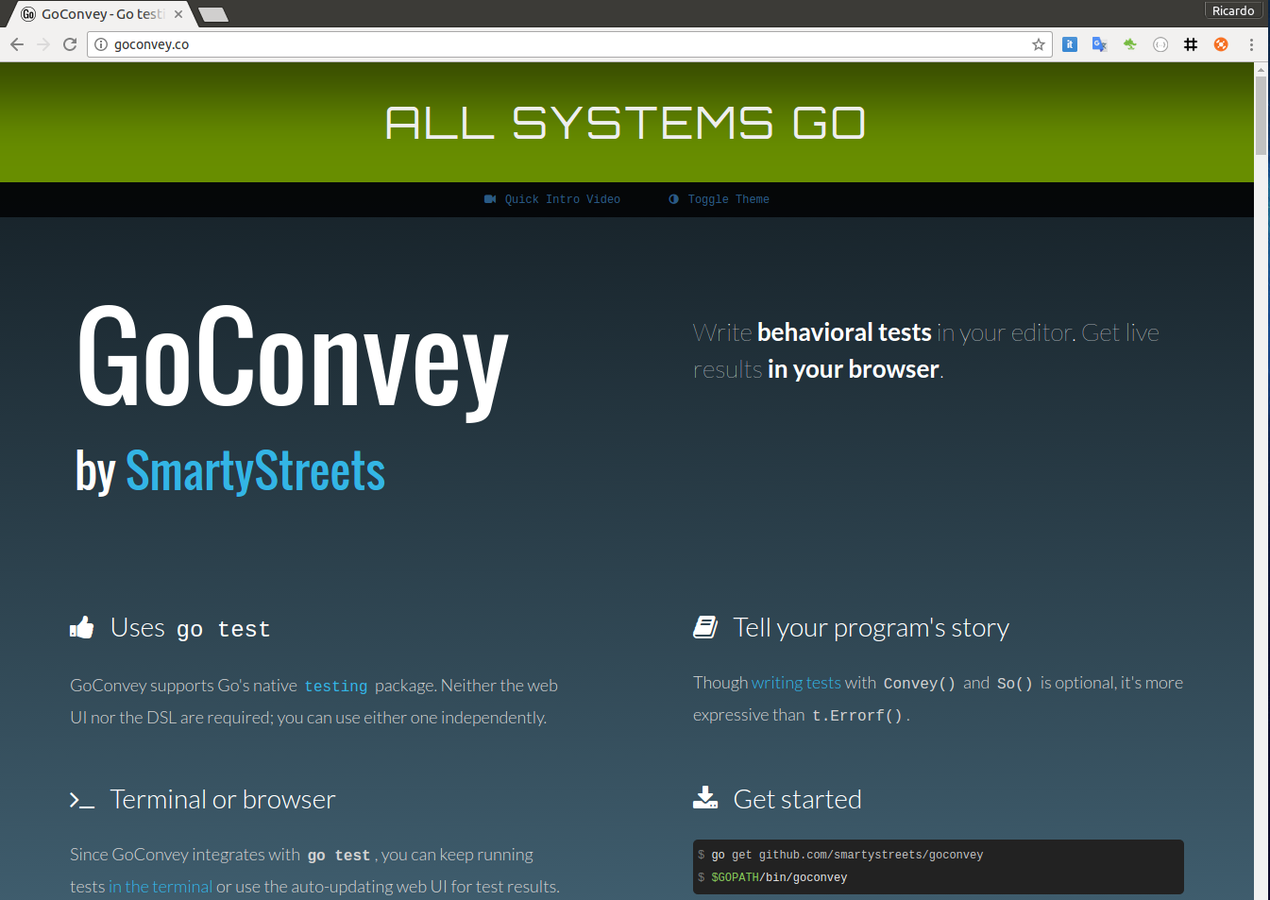Click 'behavioral tests' in the tagline

844,332
